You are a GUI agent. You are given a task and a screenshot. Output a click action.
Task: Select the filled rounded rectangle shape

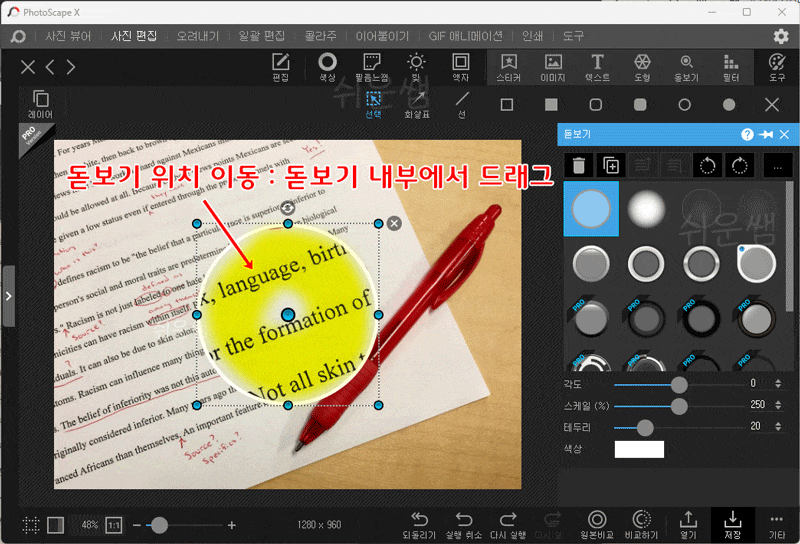click(x=640, y=105)
